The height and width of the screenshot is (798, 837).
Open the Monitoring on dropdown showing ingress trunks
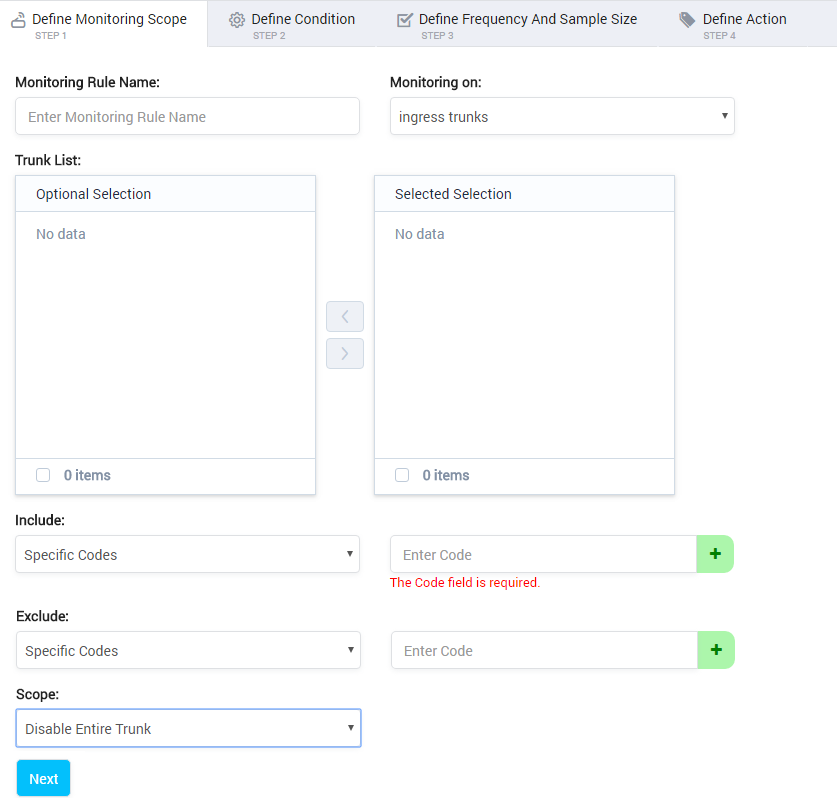561,116
